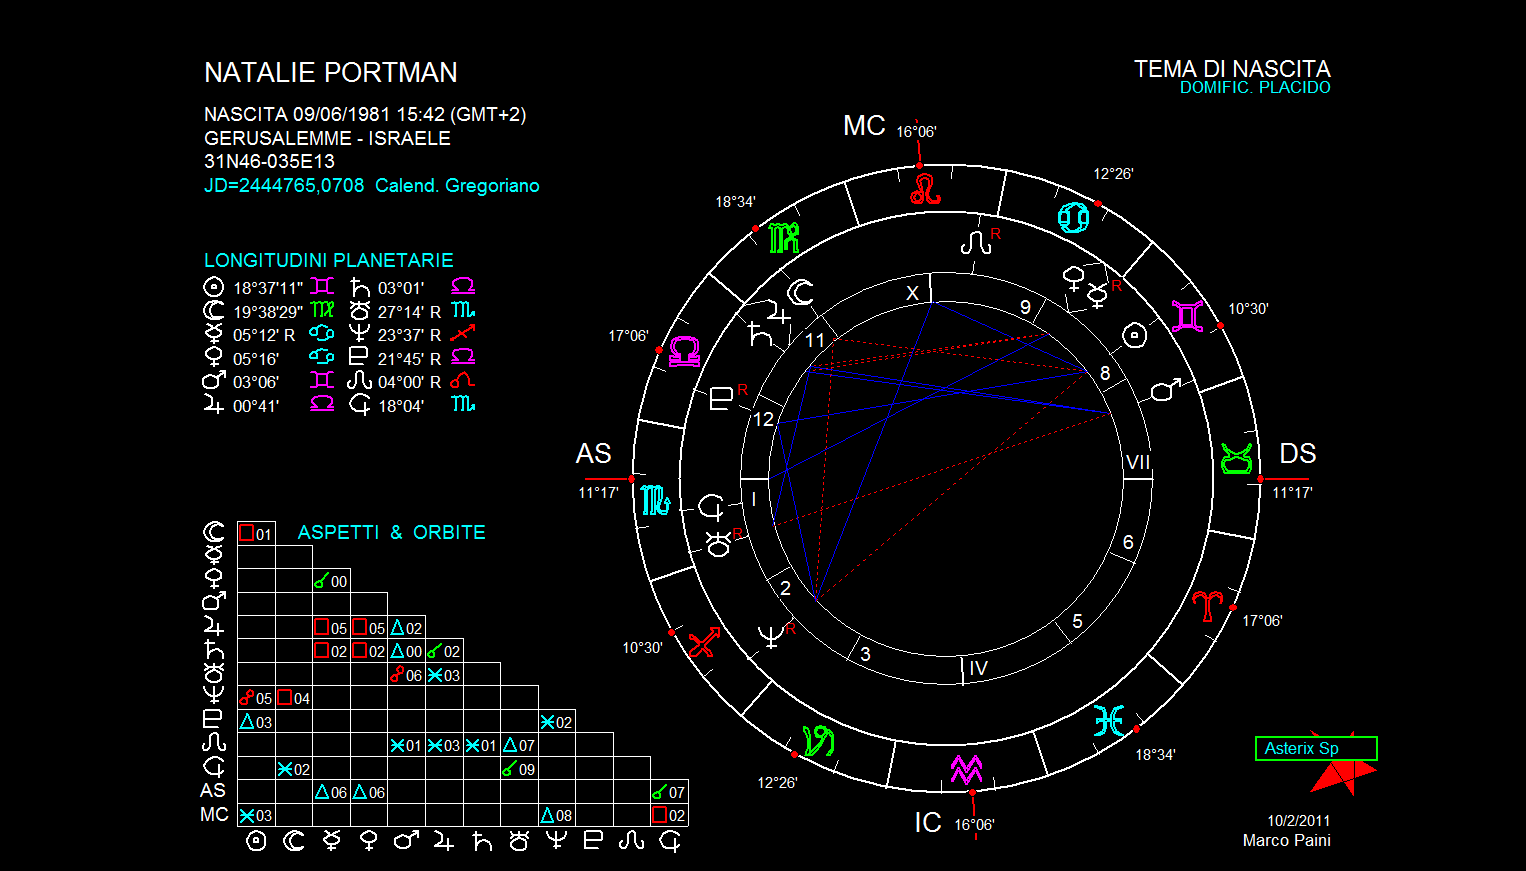This screenshot has height=871, width=1526.
Task: Click the Moon crescent inside the chart wheel
Action: click(801, 292)
